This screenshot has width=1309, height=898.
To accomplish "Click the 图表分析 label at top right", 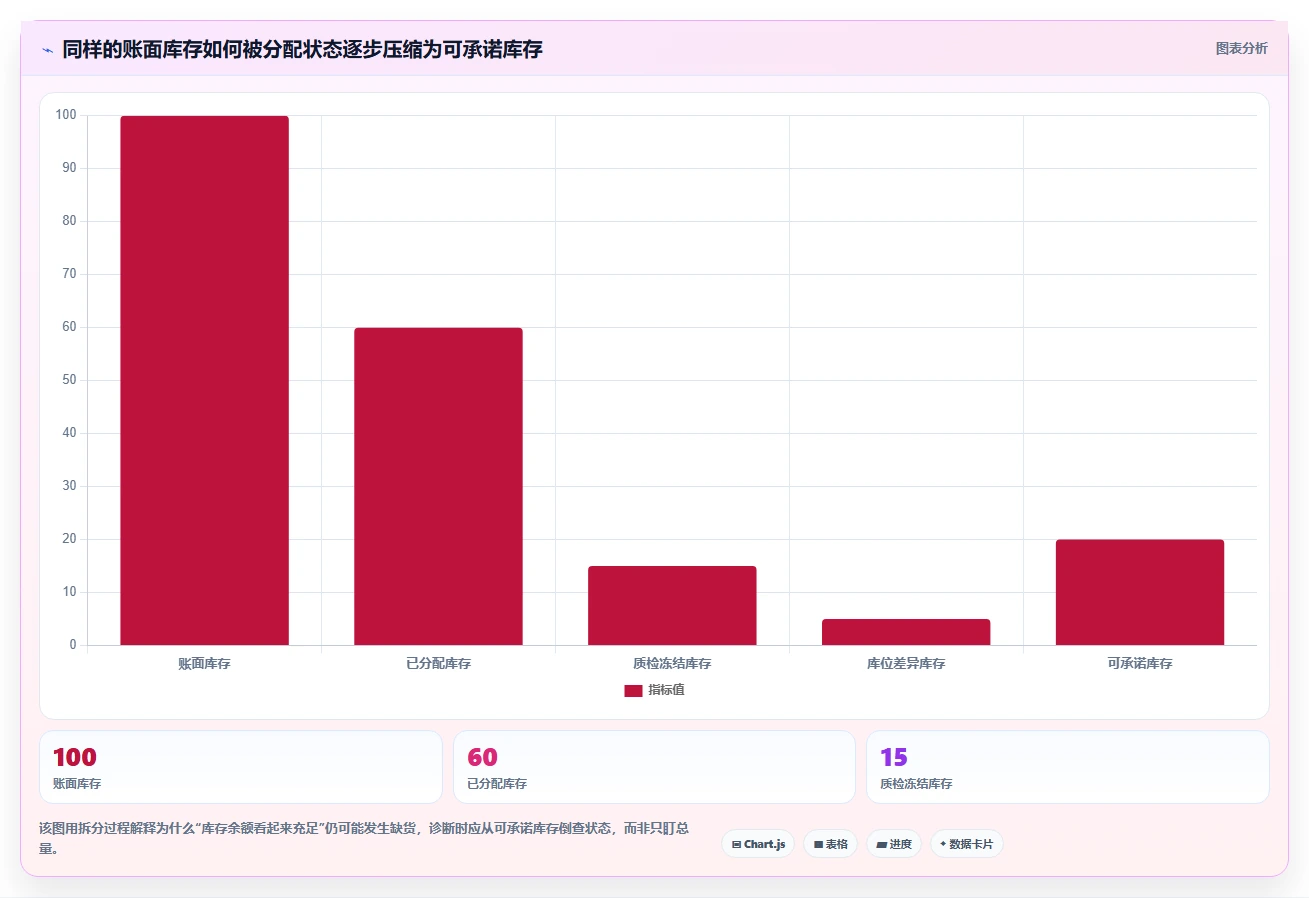I will (x=1241, y=48).
